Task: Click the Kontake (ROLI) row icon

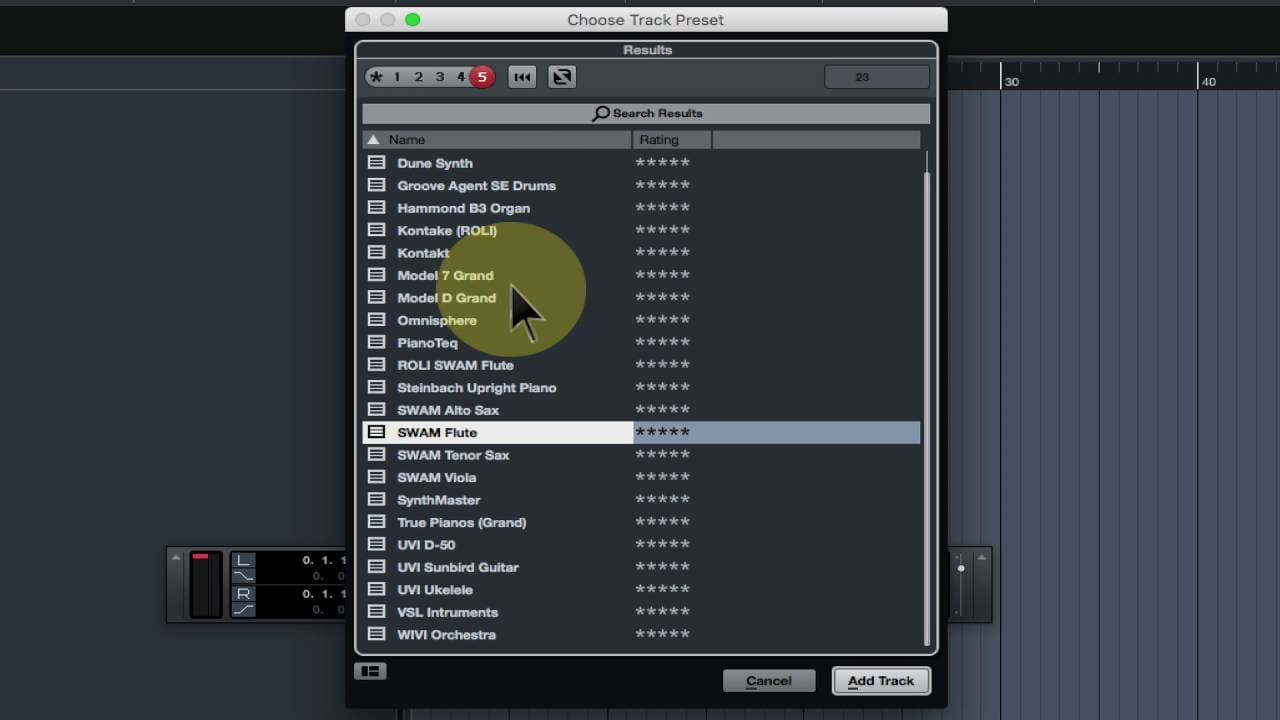Action: click(376, 230)
